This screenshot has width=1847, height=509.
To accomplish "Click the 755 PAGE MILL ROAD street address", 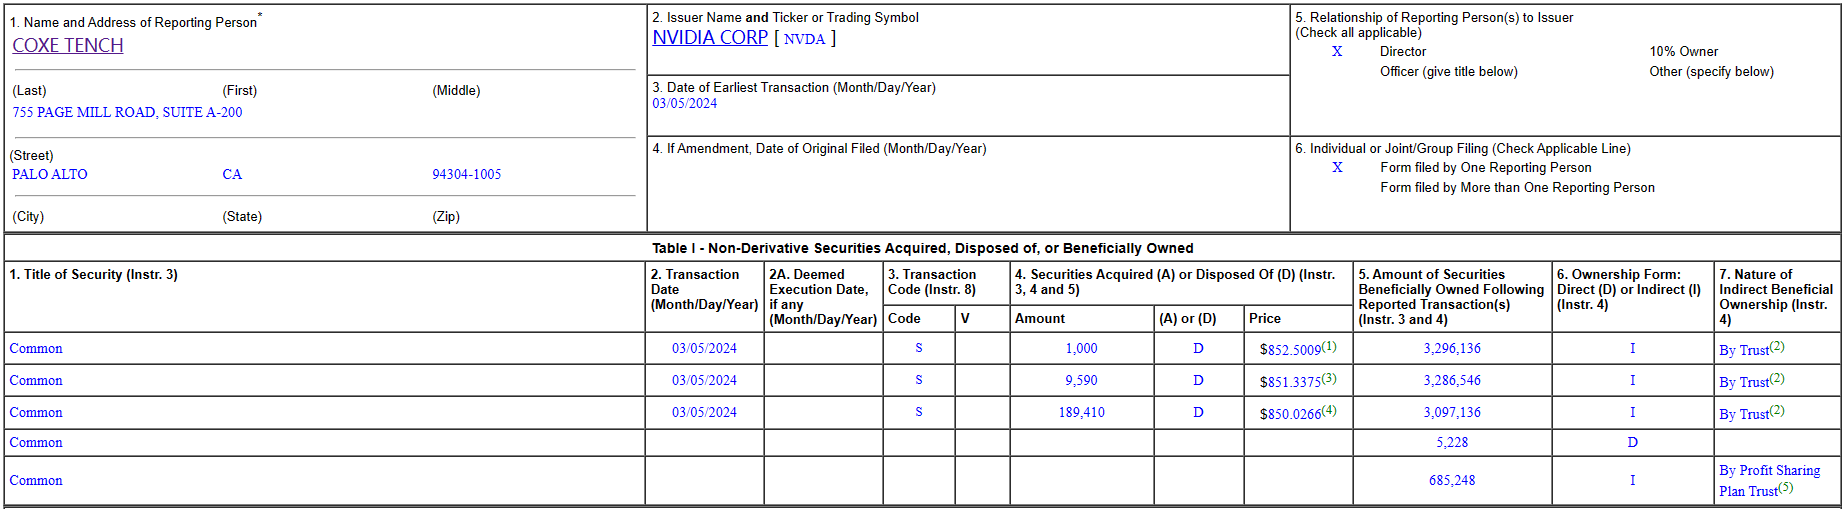I will 127,112.
